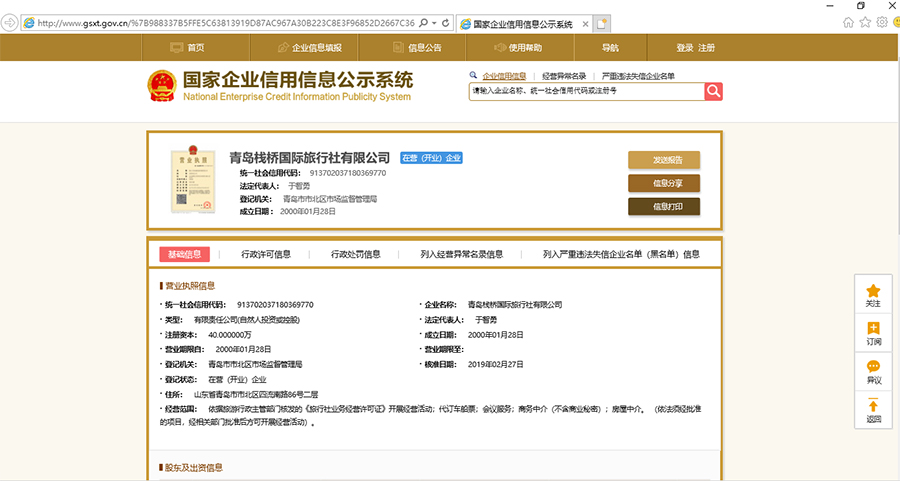Click the 在营(开业)企业 status badge

click(432, 158)
